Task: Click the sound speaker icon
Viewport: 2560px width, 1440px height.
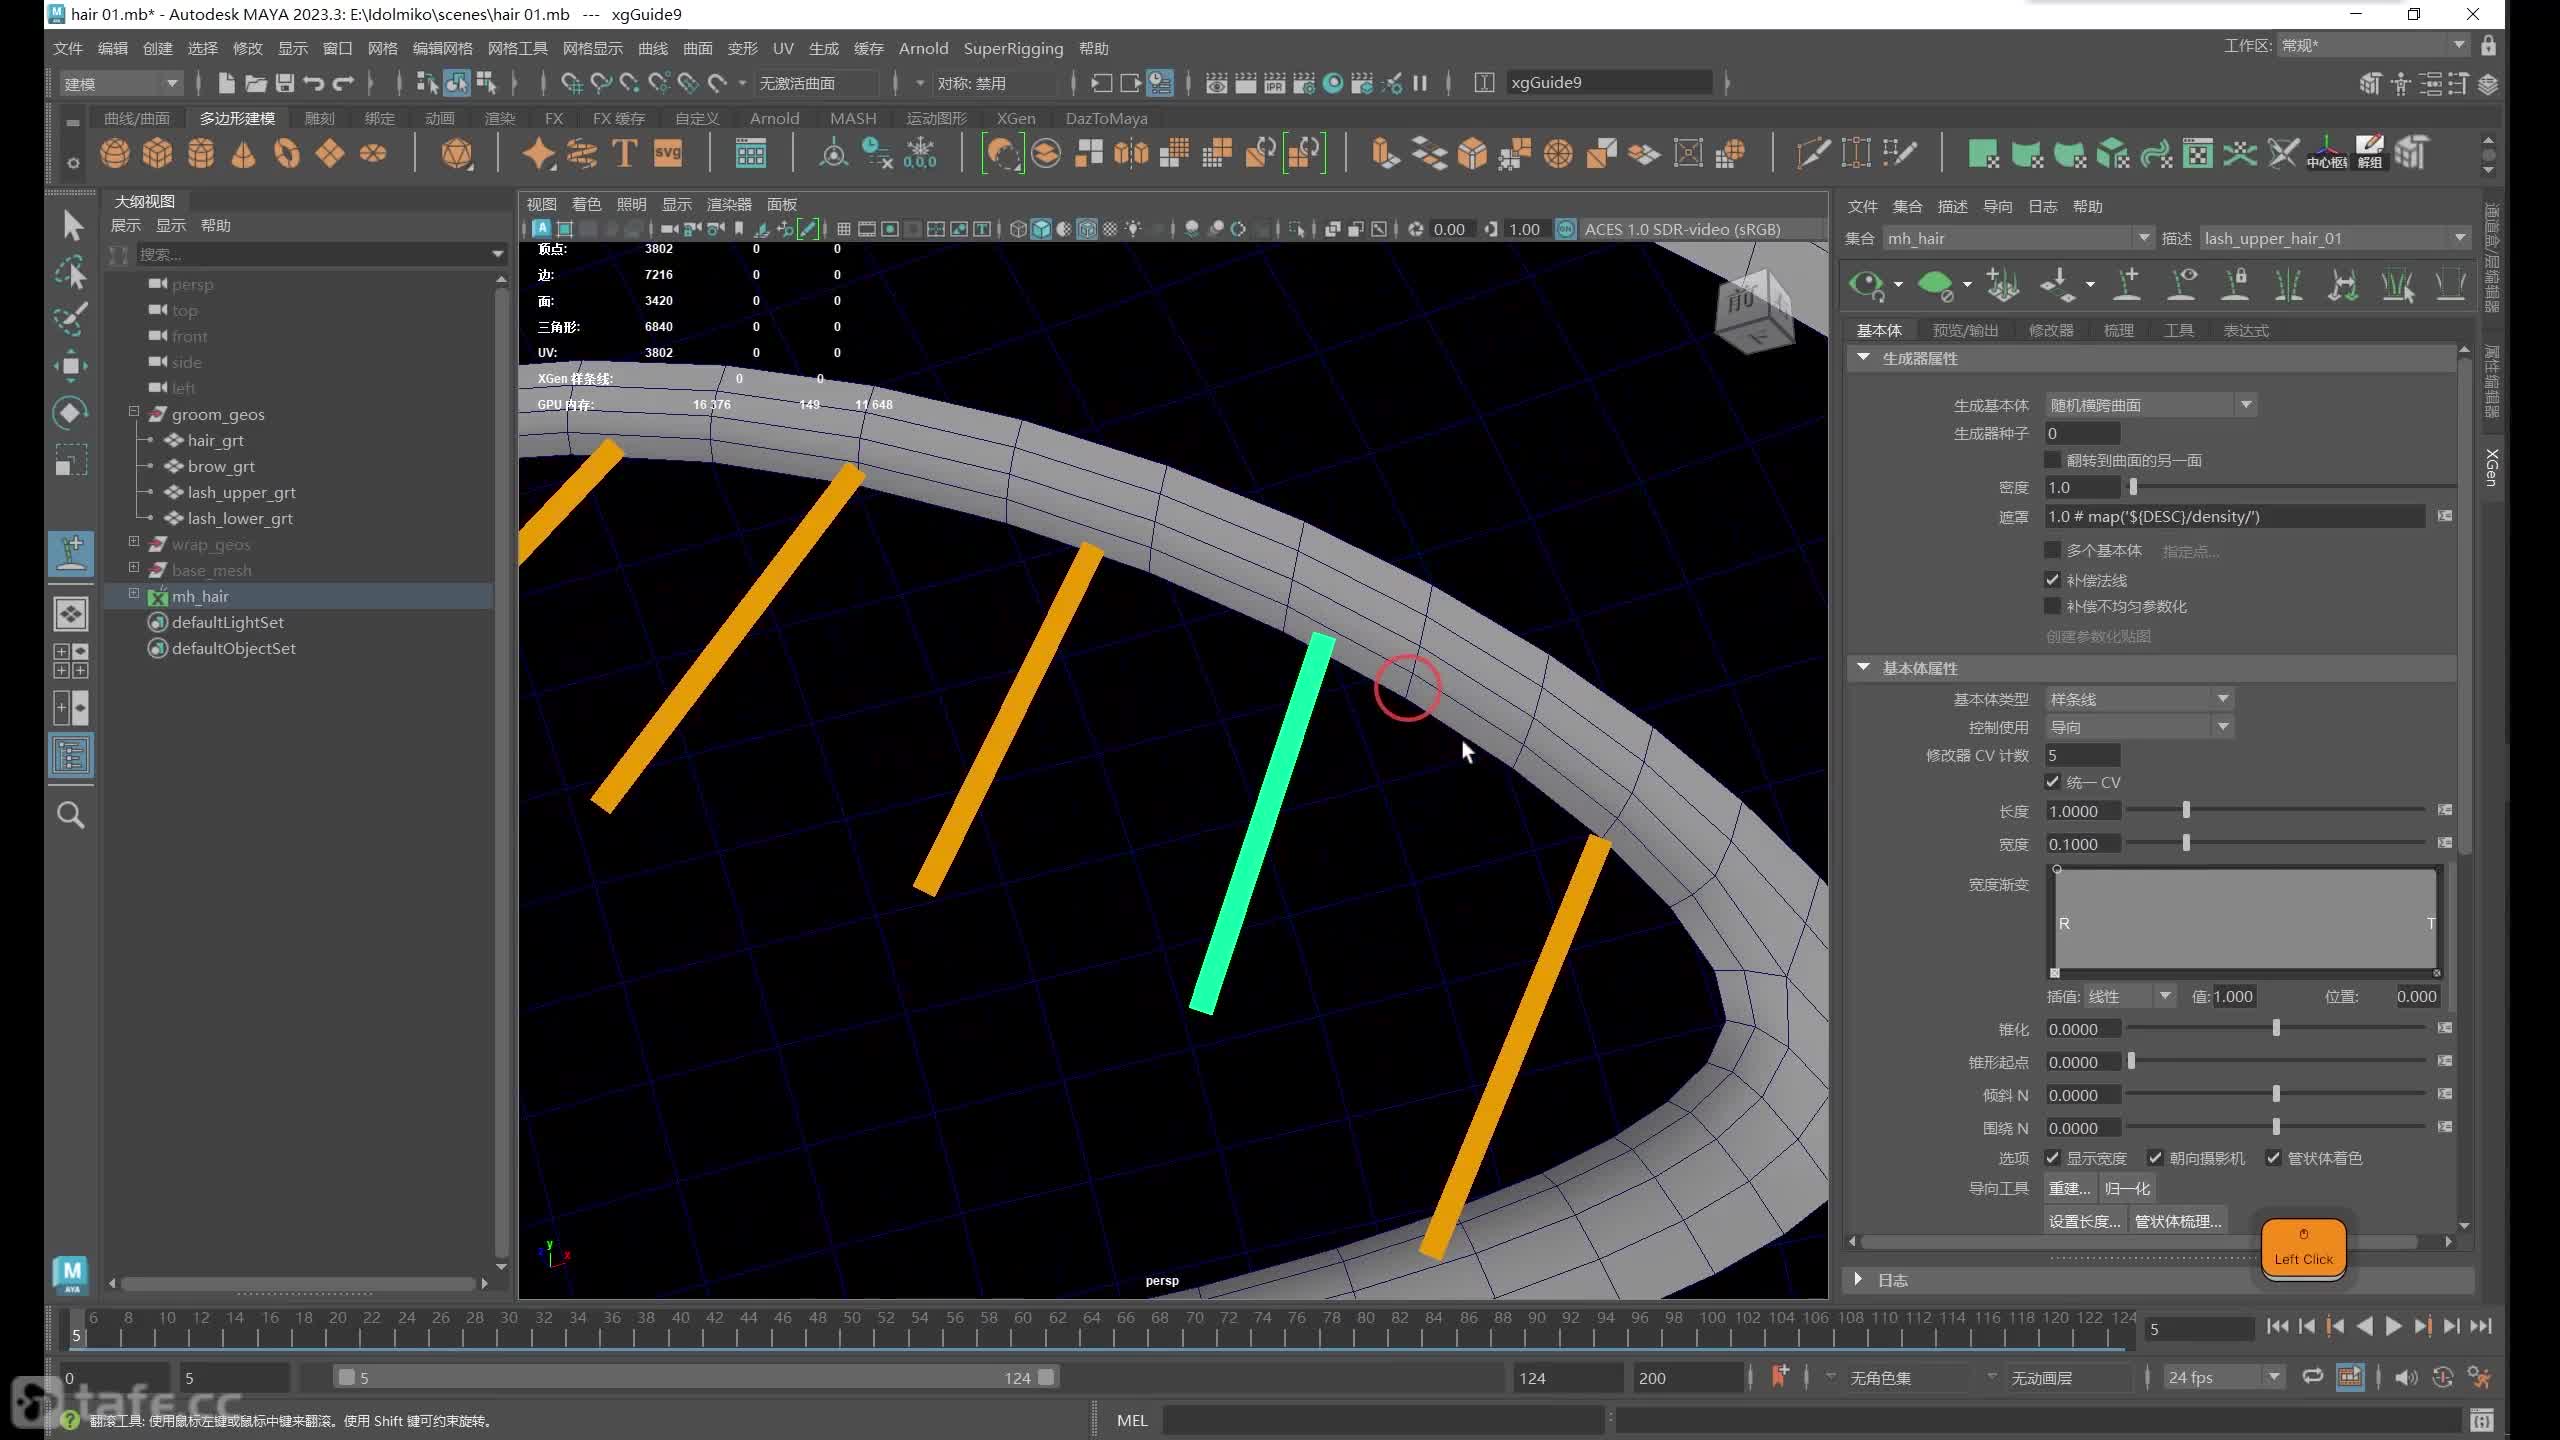Action: point(2407,1377)
